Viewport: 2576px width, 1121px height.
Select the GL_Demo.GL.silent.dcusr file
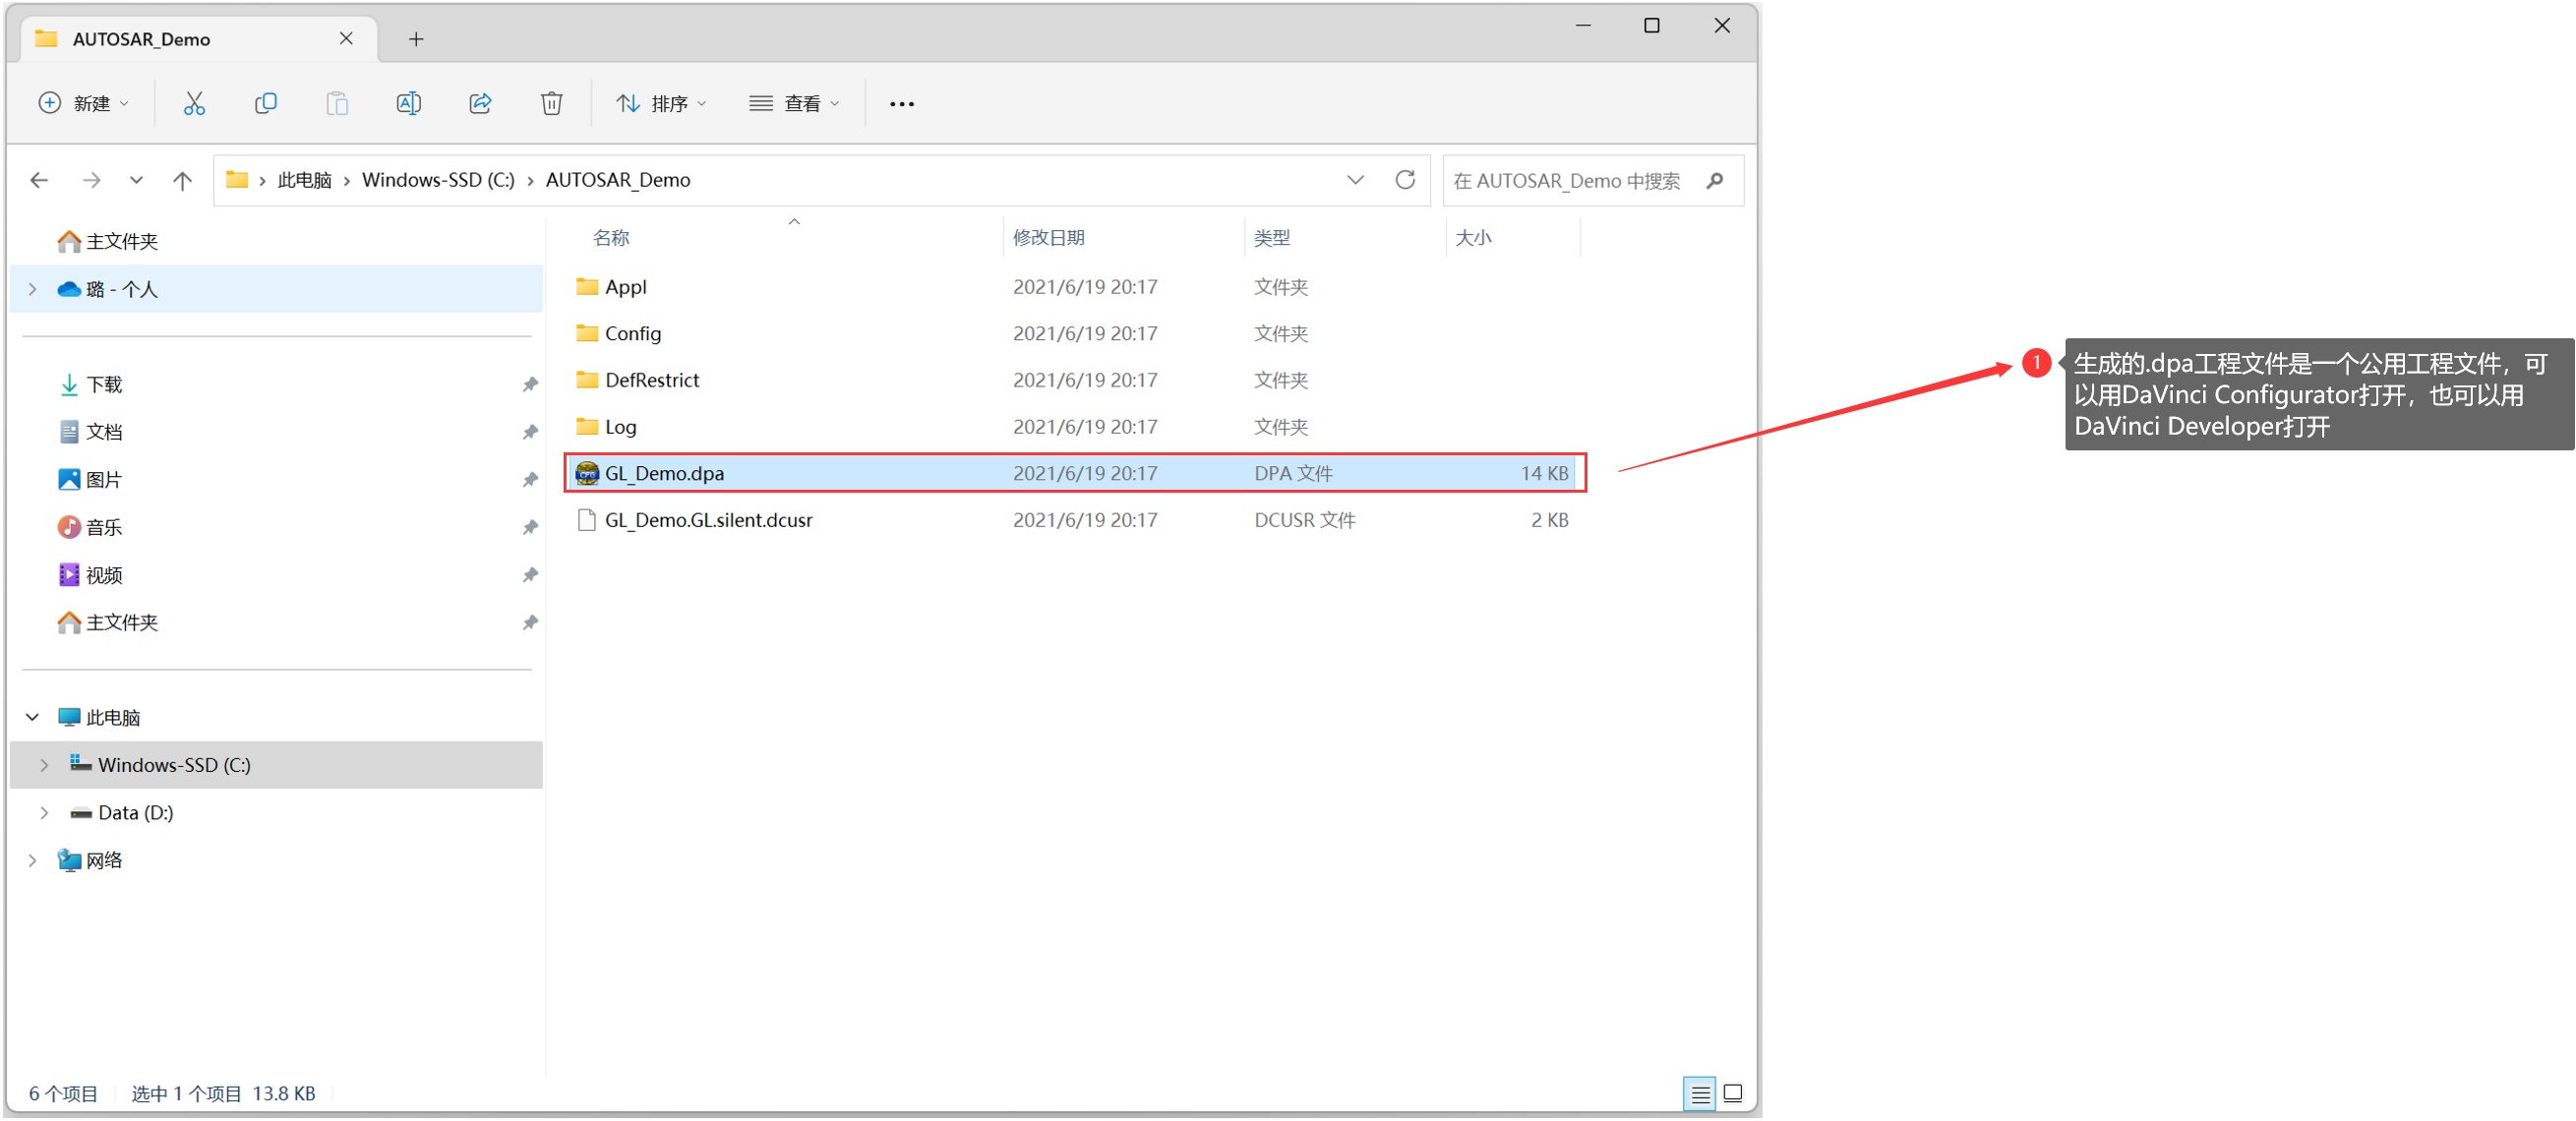(708, 520)
